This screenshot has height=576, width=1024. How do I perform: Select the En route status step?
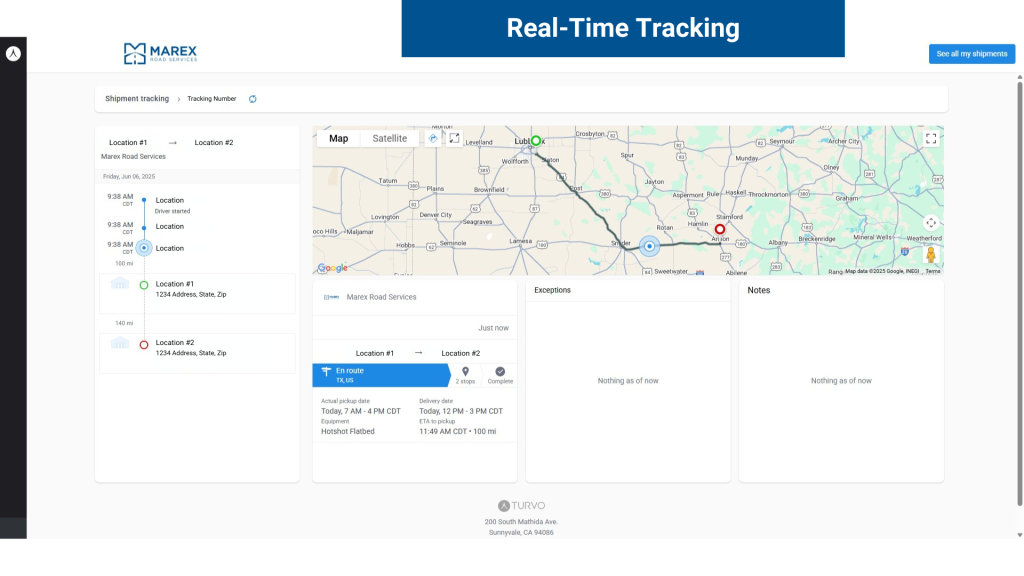(382, 375)
